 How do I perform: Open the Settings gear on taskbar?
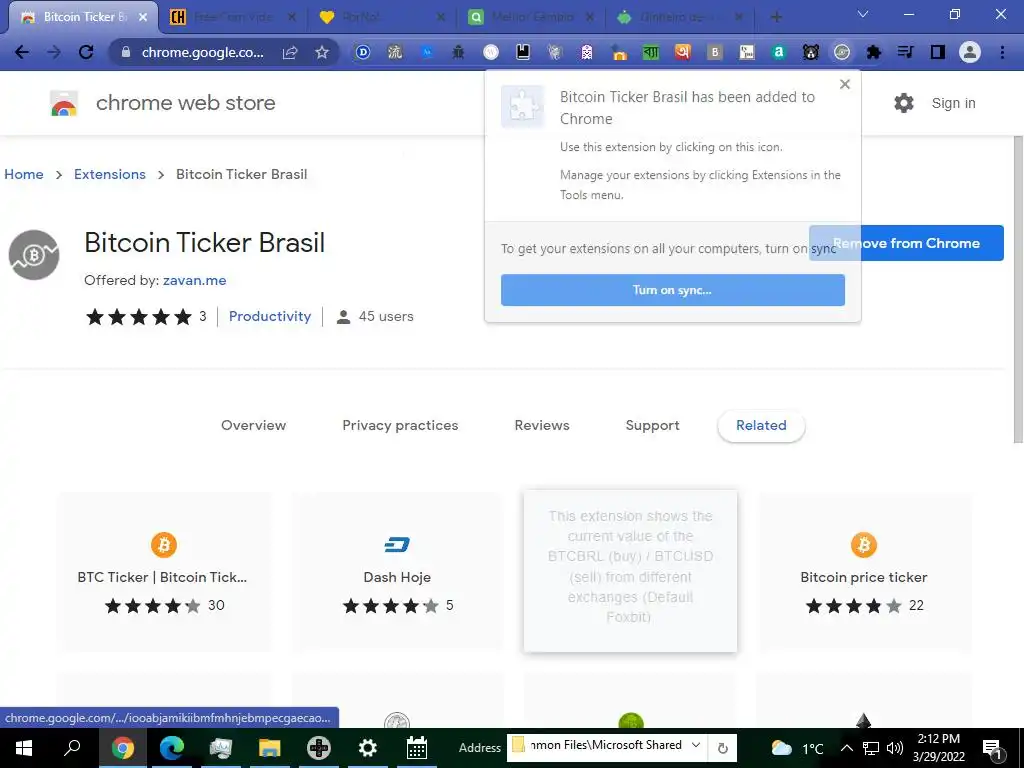[368, 748]
